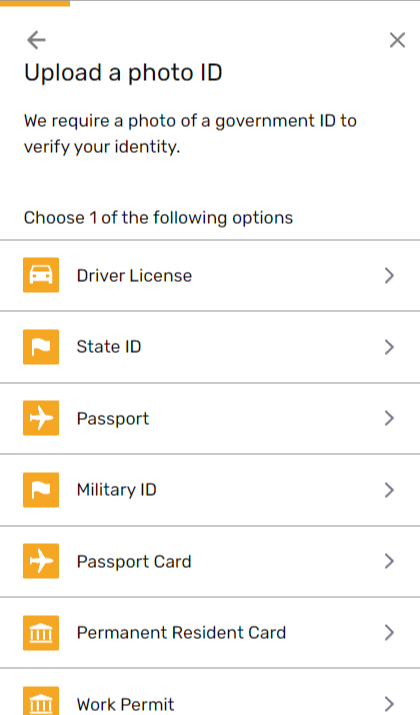Click the flag icon beside State ID
420x715 pixels.
point(41,347)
